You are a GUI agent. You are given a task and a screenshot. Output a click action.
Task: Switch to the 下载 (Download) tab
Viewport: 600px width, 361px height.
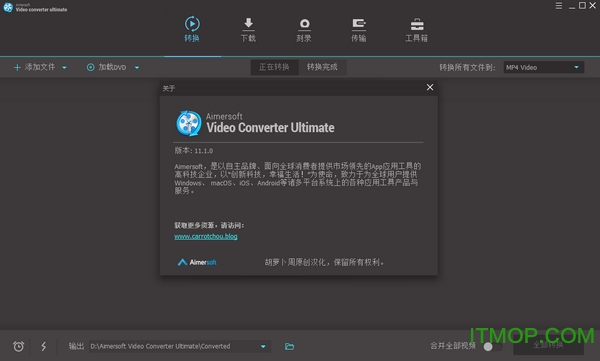pos(248,29)
